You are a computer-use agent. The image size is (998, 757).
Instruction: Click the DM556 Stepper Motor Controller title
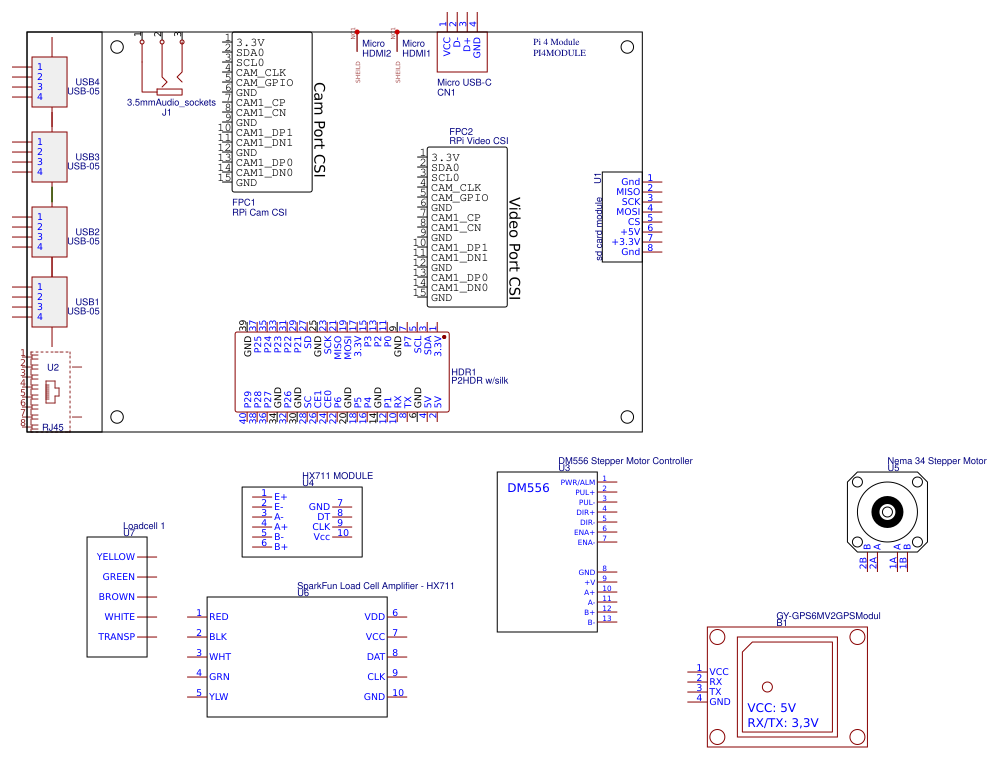tap(625, 461)
